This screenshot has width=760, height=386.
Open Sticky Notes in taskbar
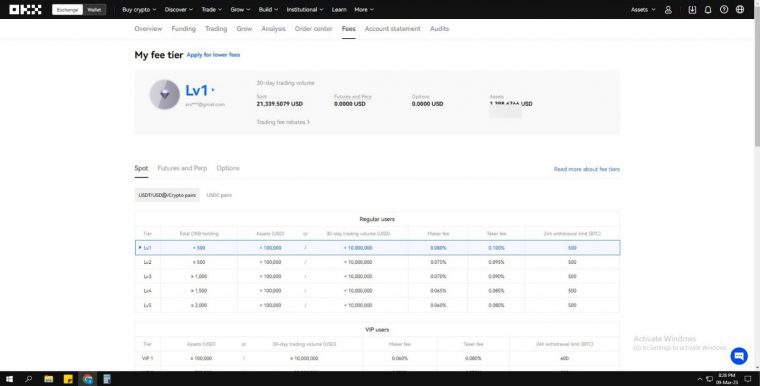click(x=68, y=379)
